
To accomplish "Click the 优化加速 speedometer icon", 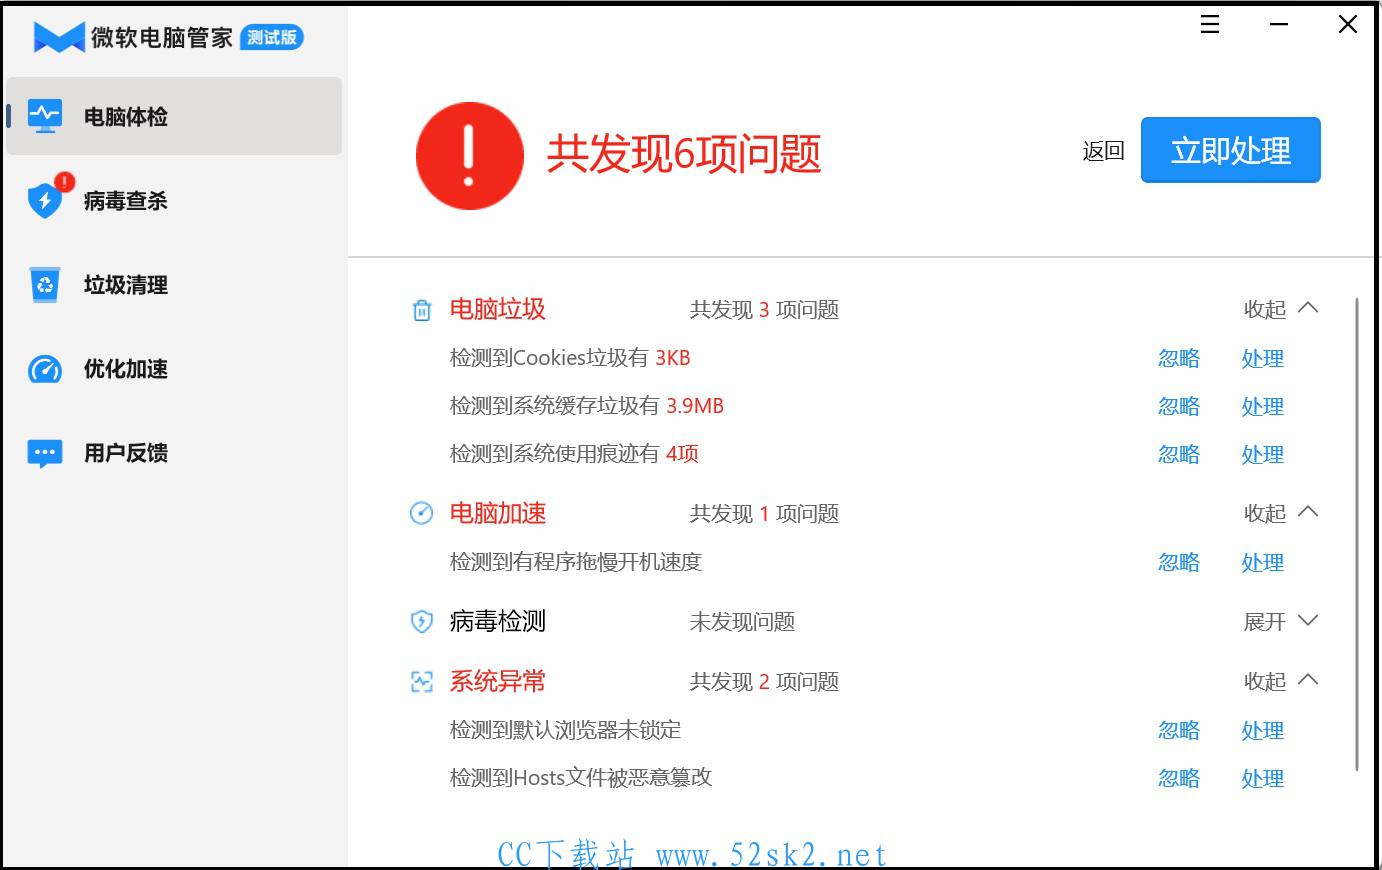I will point(44,369).
